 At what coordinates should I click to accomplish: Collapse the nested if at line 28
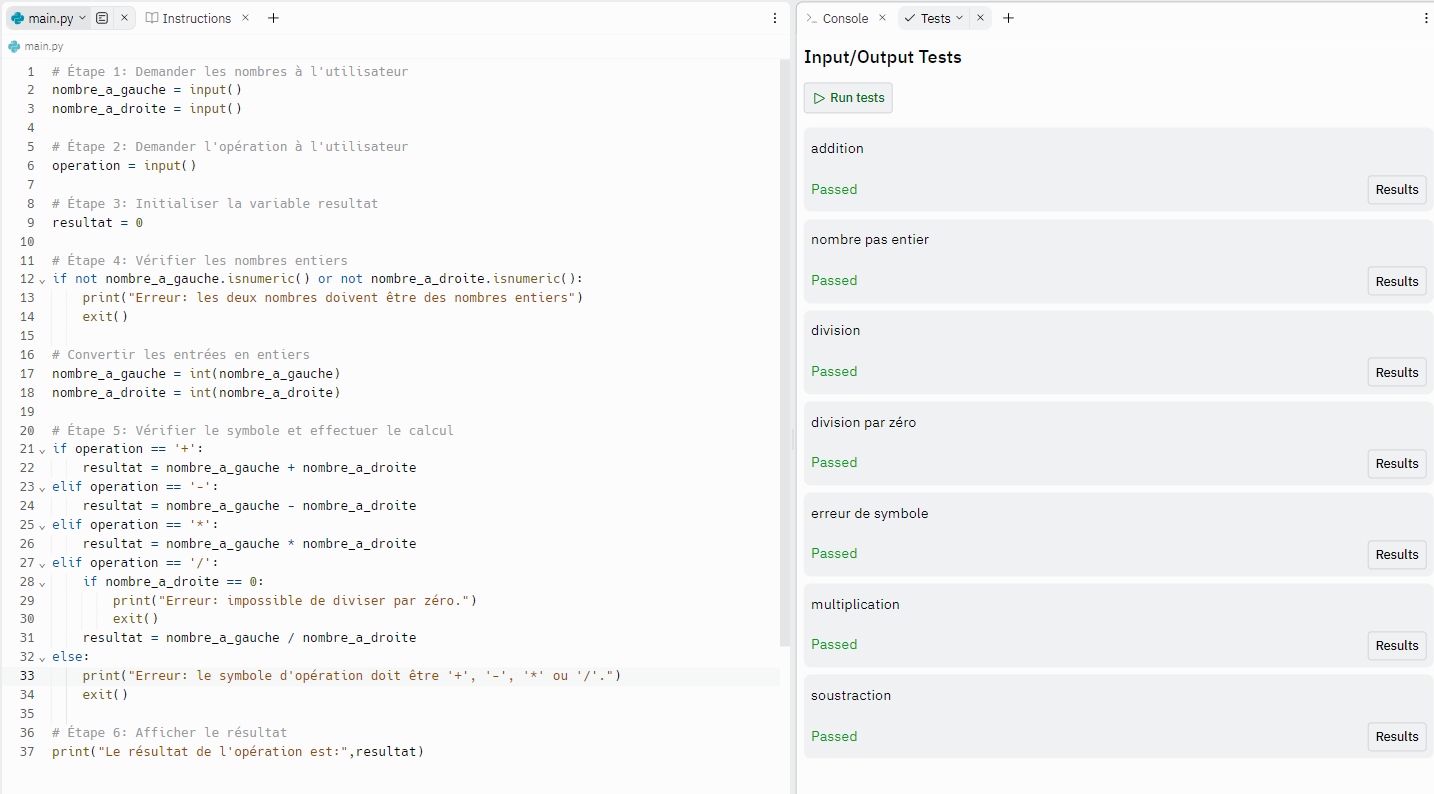[x=42, y=582]
